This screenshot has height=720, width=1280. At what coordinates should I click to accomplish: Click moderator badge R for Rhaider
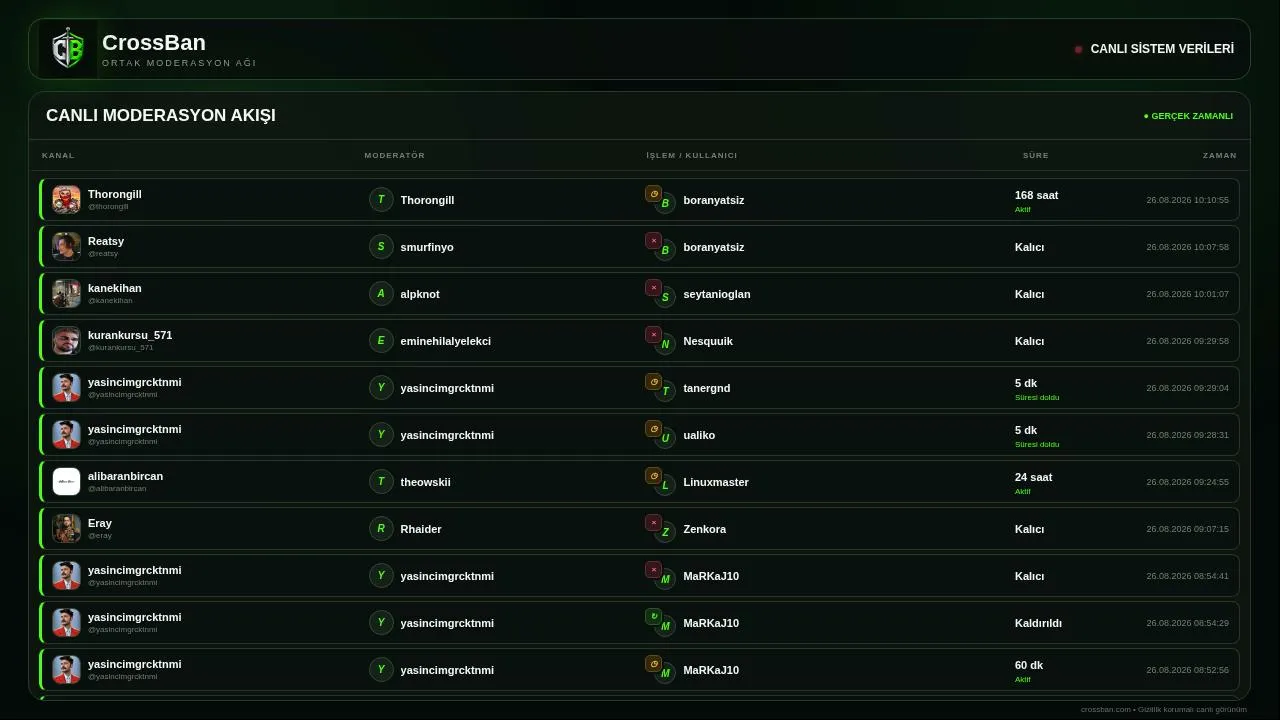381,528
